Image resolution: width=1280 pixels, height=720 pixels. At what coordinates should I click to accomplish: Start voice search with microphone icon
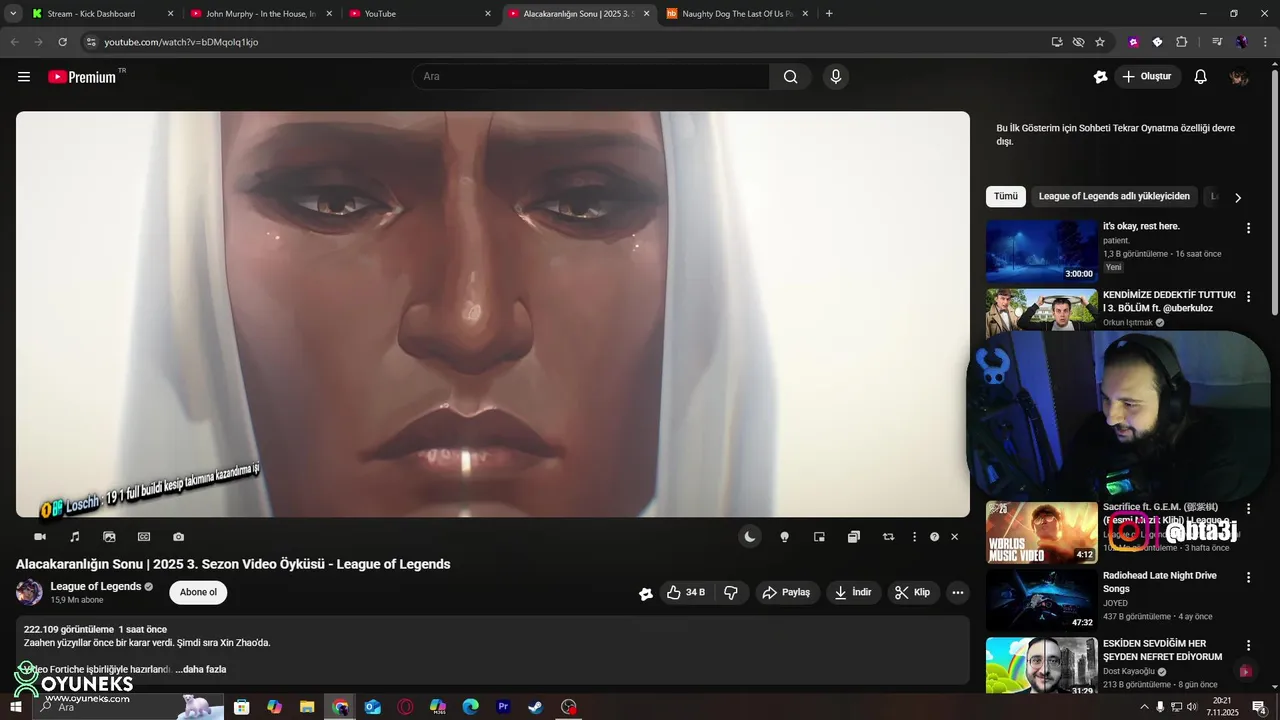point(835,77)
